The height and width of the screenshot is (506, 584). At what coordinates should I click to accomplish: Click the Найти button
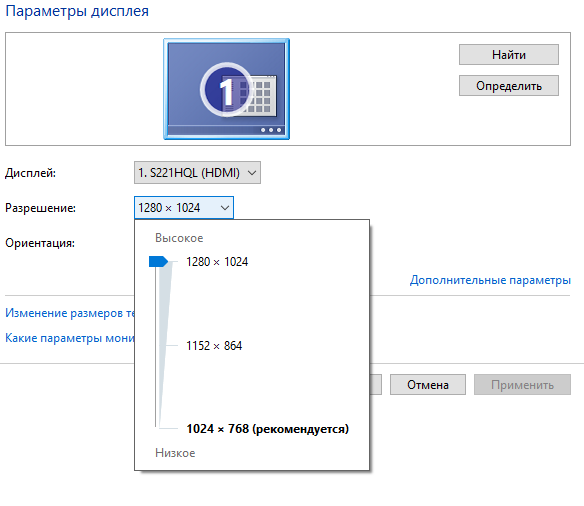click(x=509, y=55)
